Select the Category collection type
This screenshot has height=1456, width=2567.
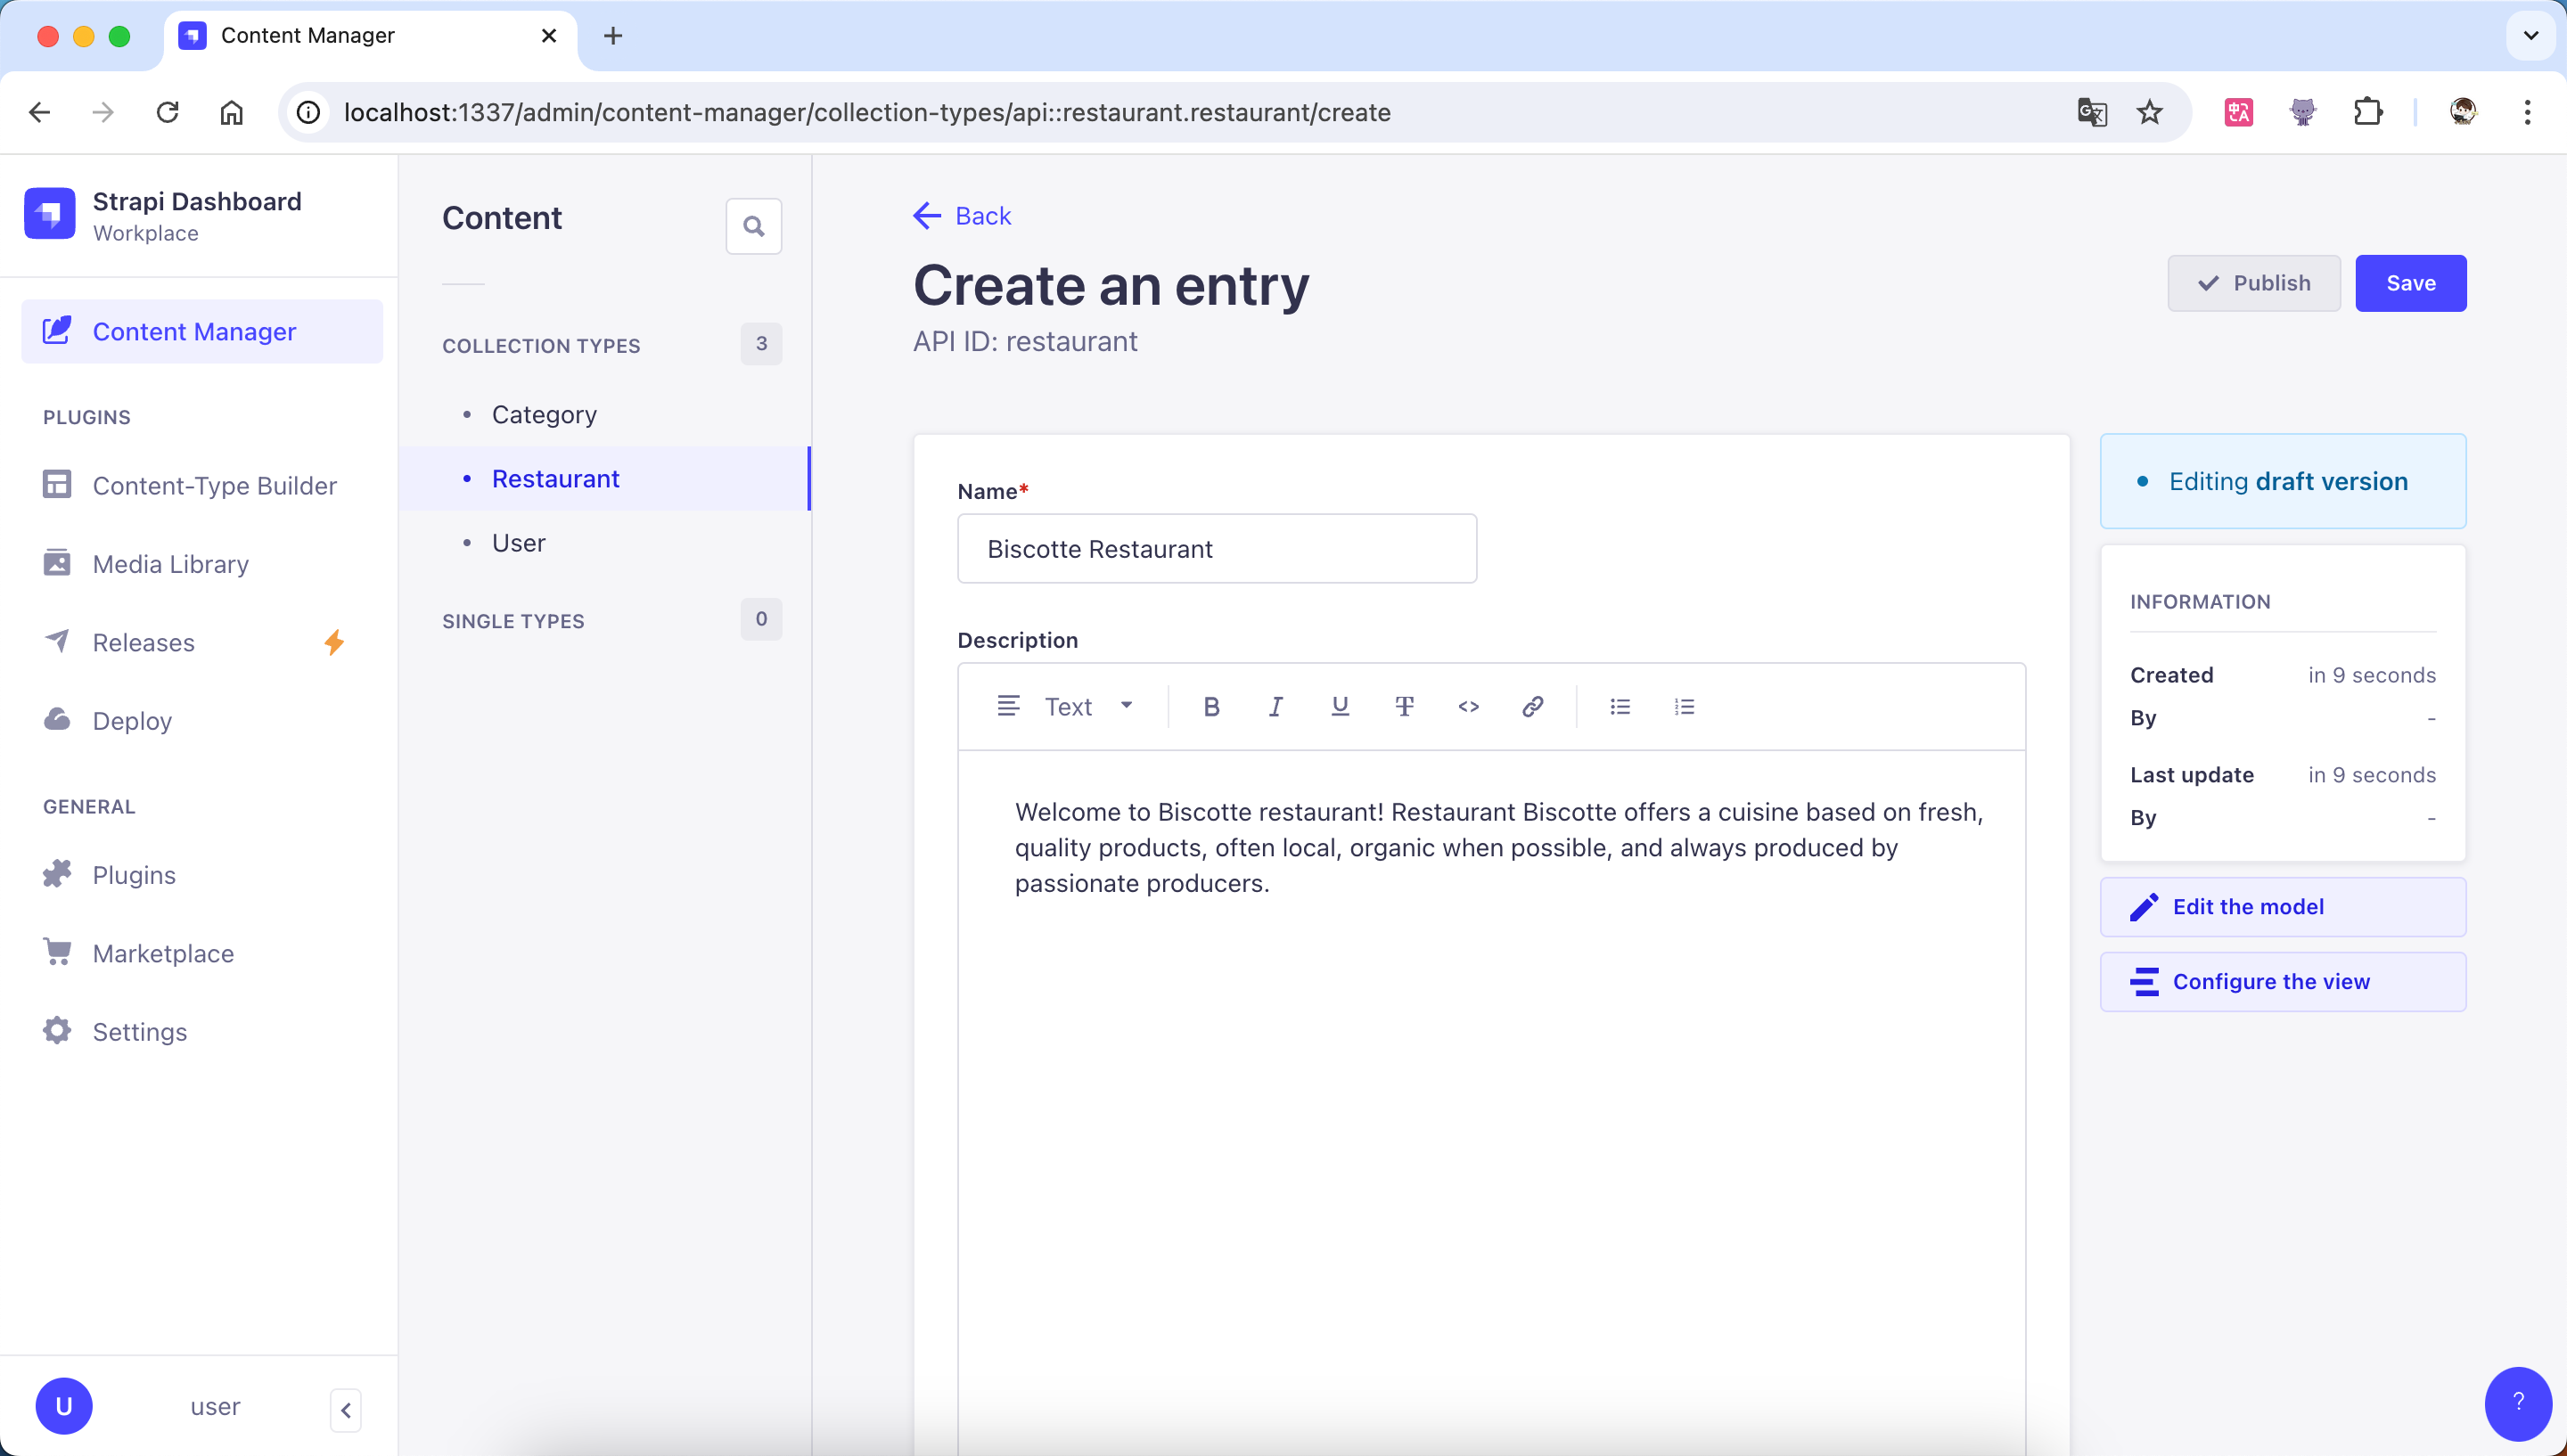544,415
